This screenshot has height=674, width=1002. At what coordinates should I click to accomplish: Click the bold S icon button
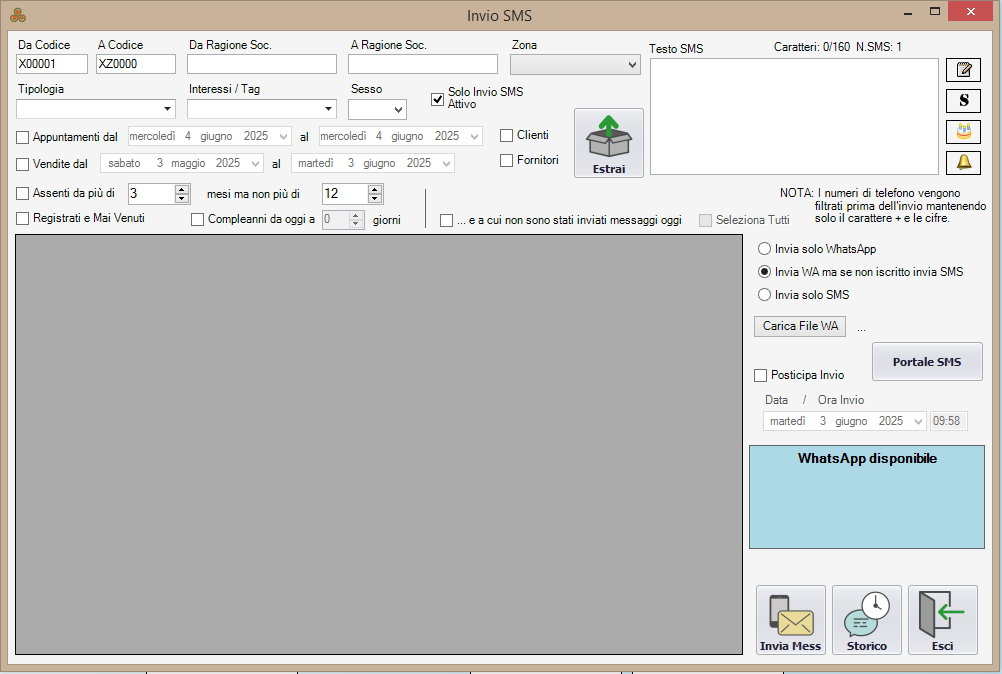[963, 101]
